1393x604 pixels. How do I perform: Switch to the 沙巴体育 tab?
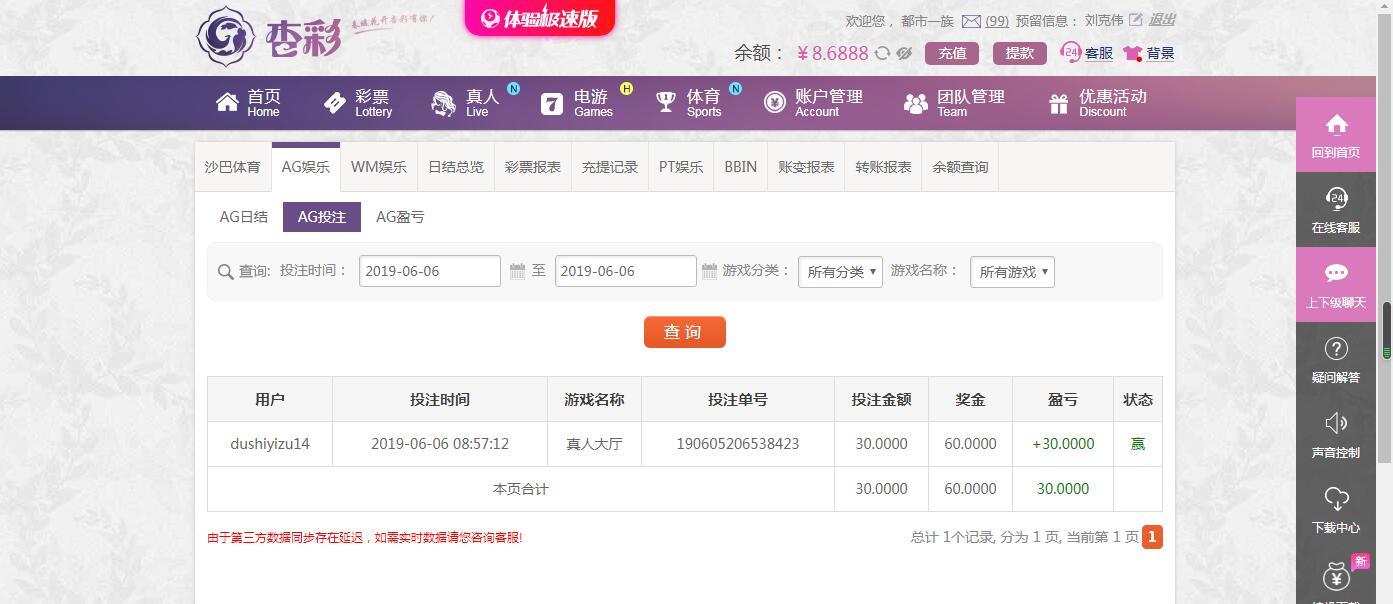click(233, 167)
